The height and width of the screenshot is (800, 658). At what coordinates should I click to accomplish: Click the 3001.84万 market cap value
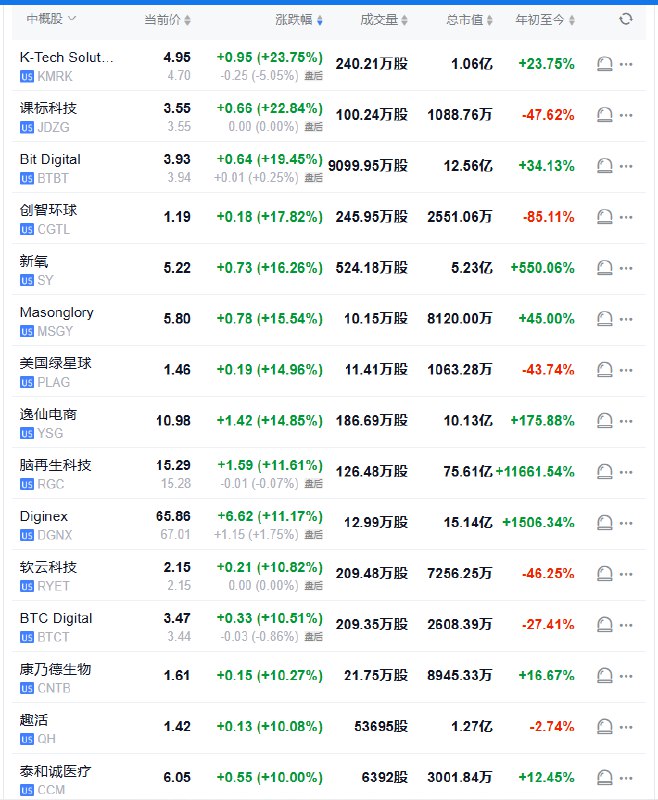tap(460, 778)
